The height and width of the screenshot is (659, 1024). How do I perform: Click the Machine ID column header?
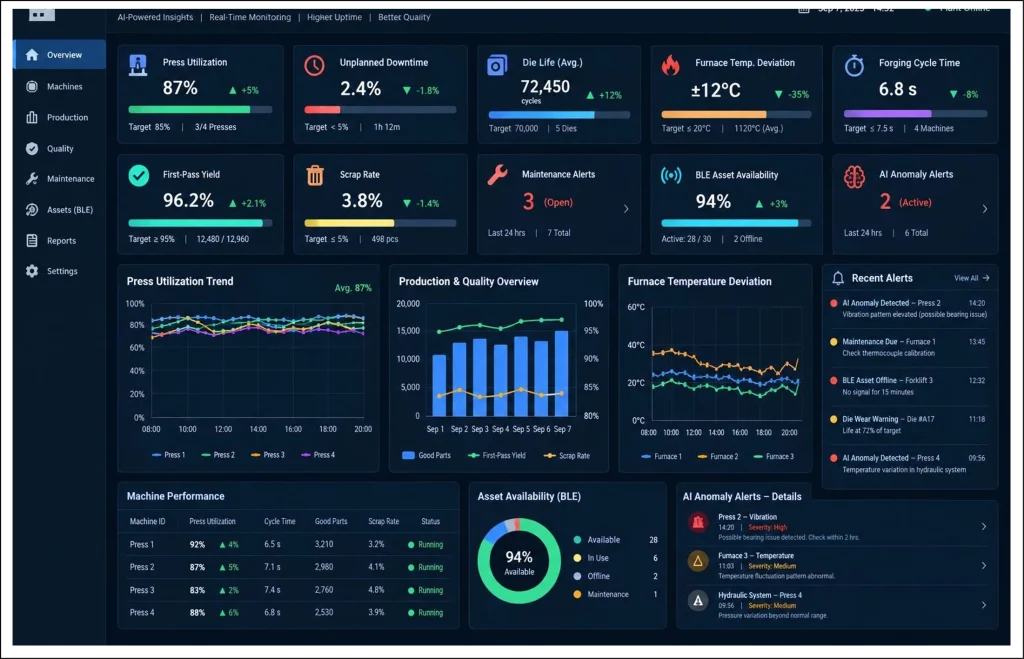coord(148,521)
